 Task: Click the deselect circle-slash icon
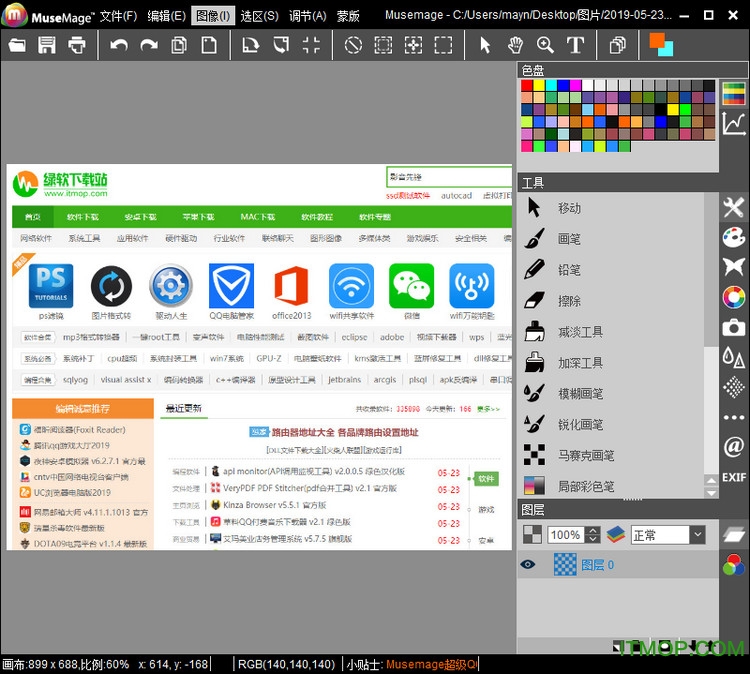353,45
